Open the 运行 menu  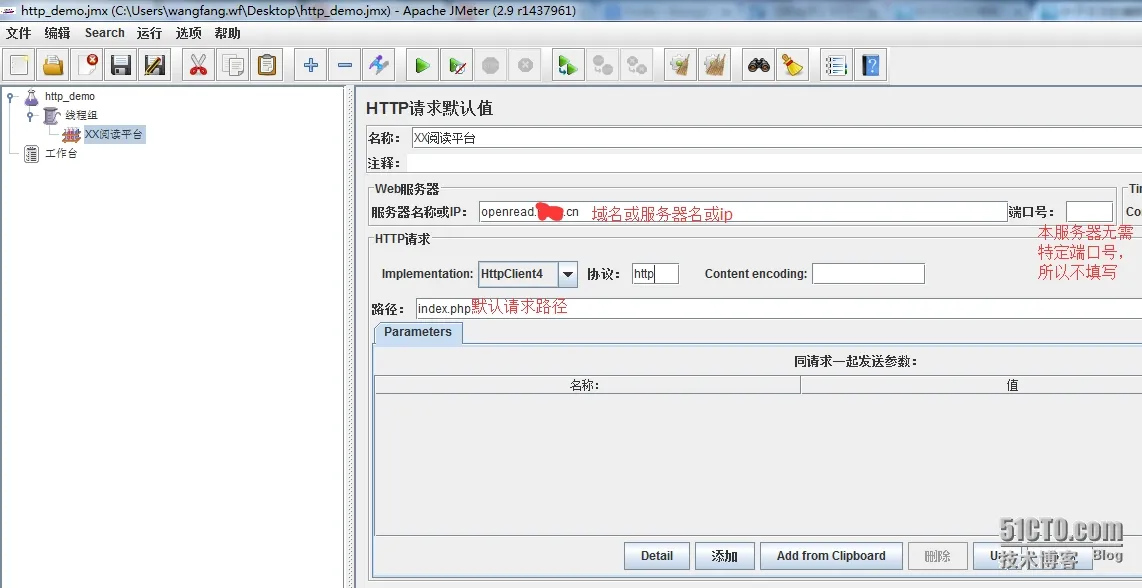pos(149,33)
